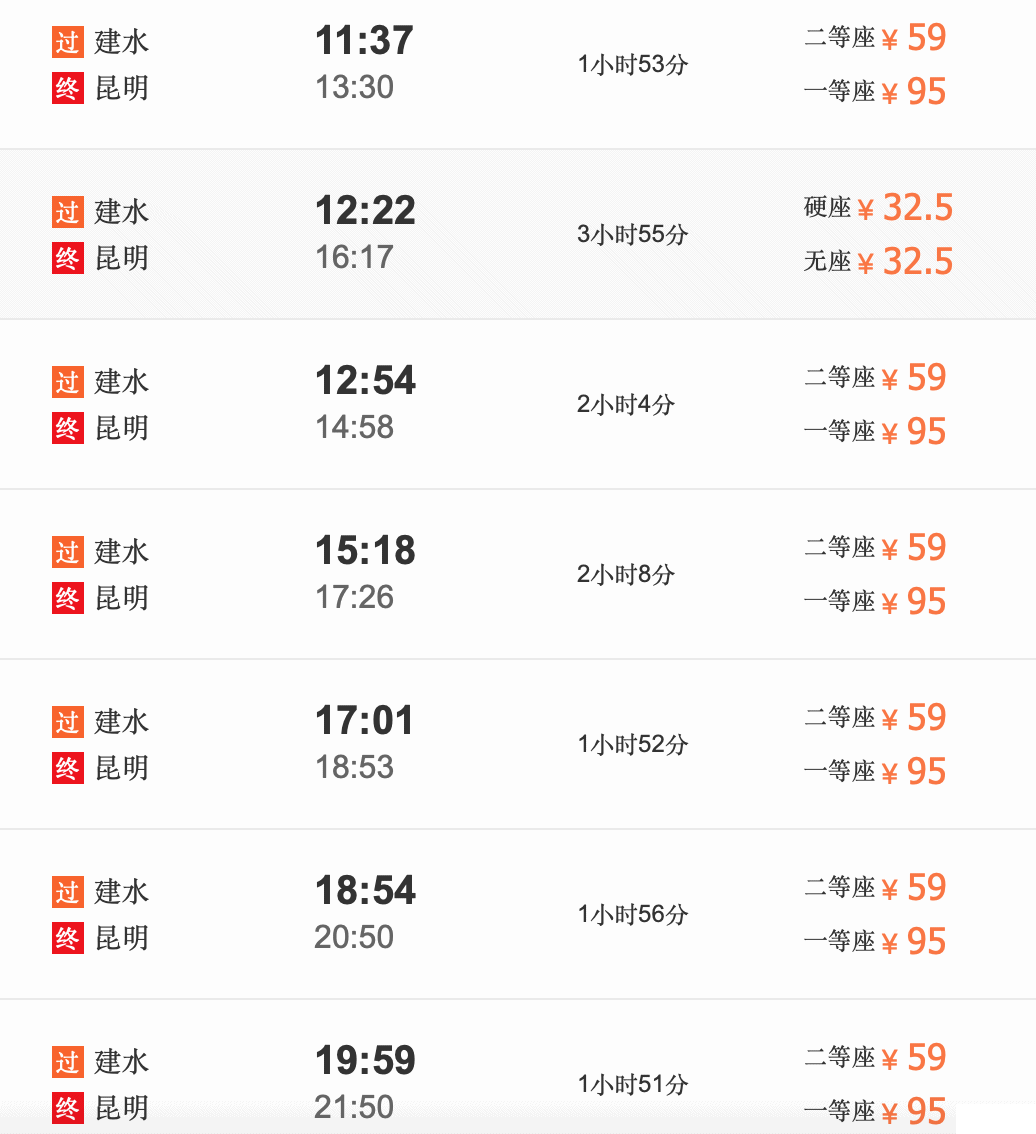Click the 终 icon on the 16:17 arrival row
The image size is (1036, 1134).
67,258
